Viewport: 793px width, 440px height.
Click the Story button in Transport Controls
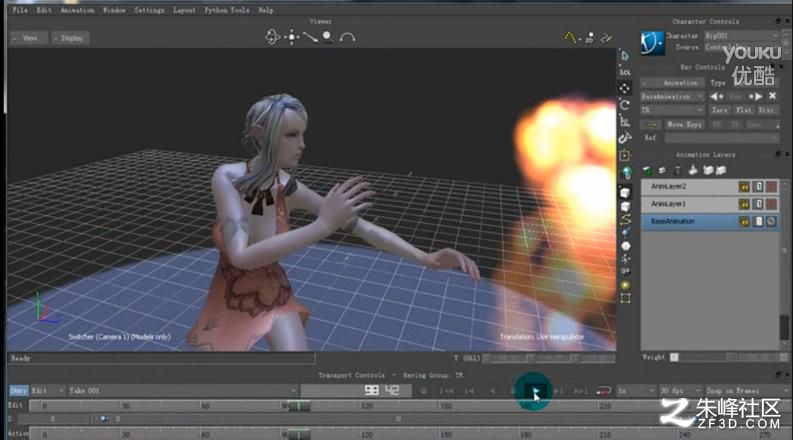click(19, 390)
